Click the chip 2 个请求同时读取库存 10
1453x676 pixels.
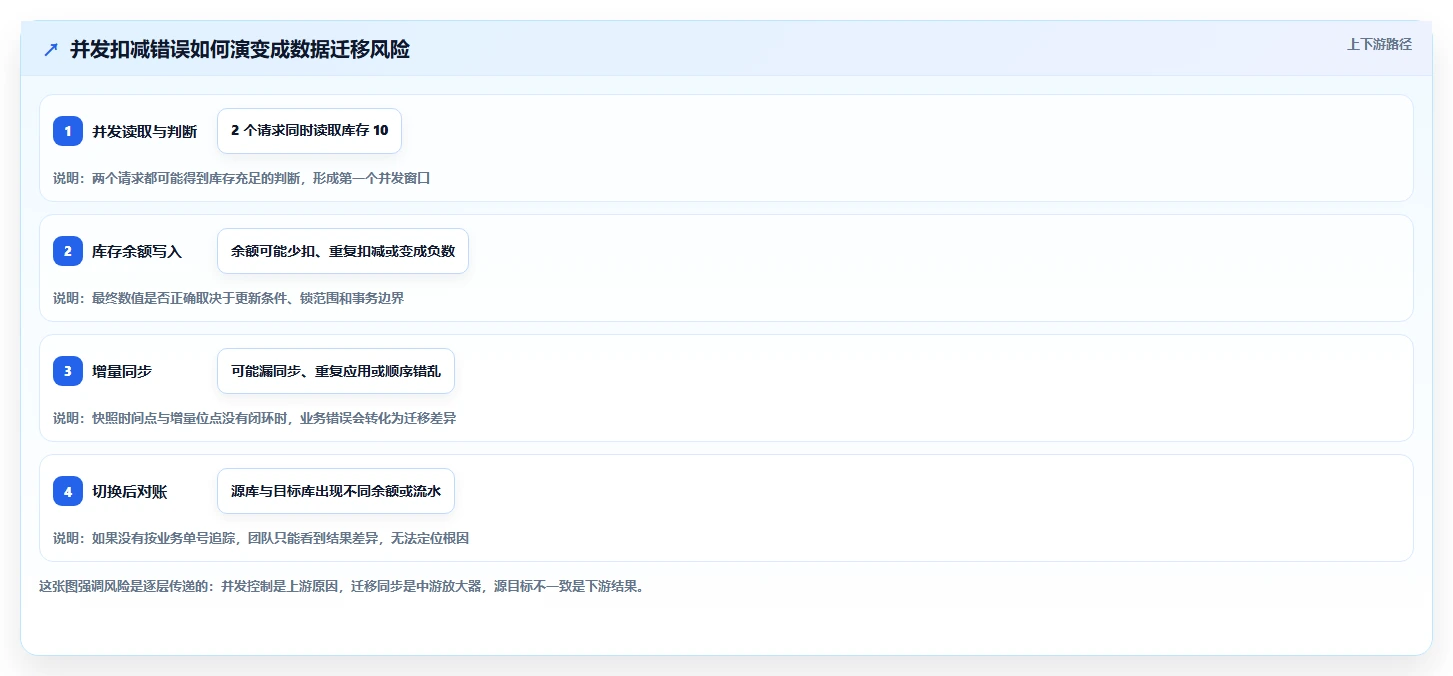(x=309, y=131)
